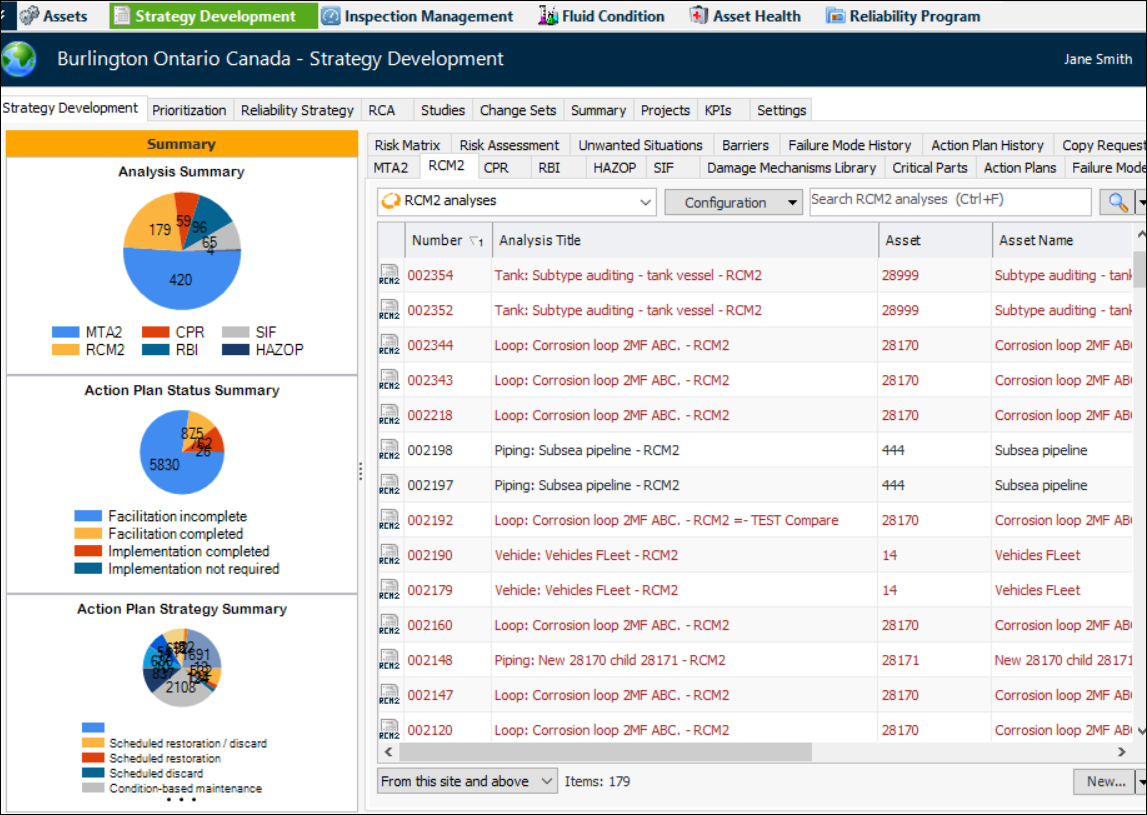1147x815 pixels.
Task: Select the Risk Matrix tab
Action: pos(408,145)
